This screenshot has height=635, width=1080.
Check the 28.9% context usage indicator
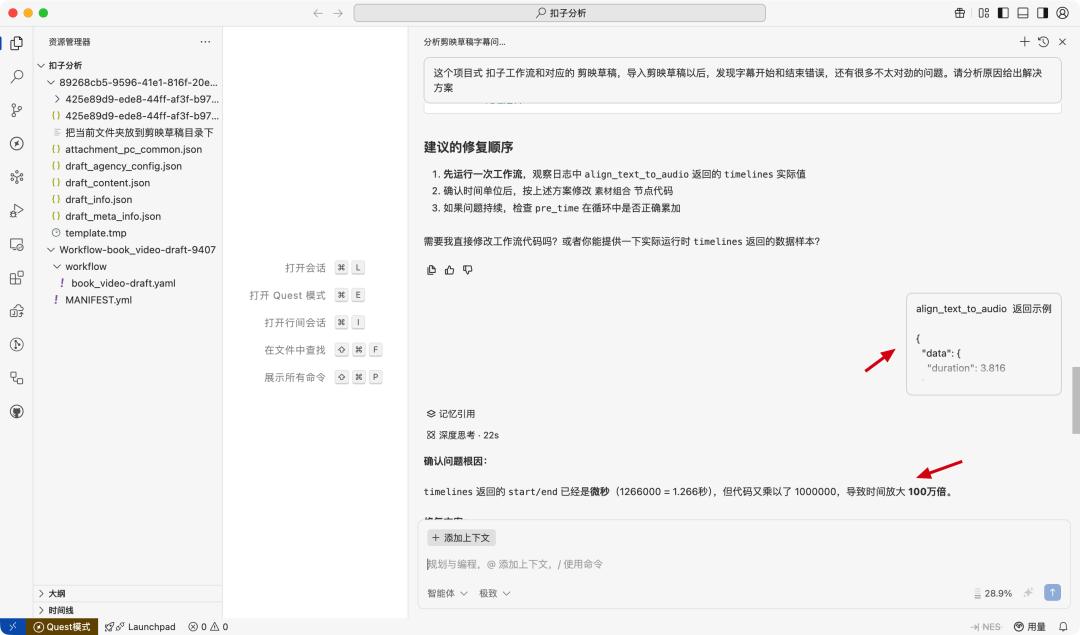995,592
